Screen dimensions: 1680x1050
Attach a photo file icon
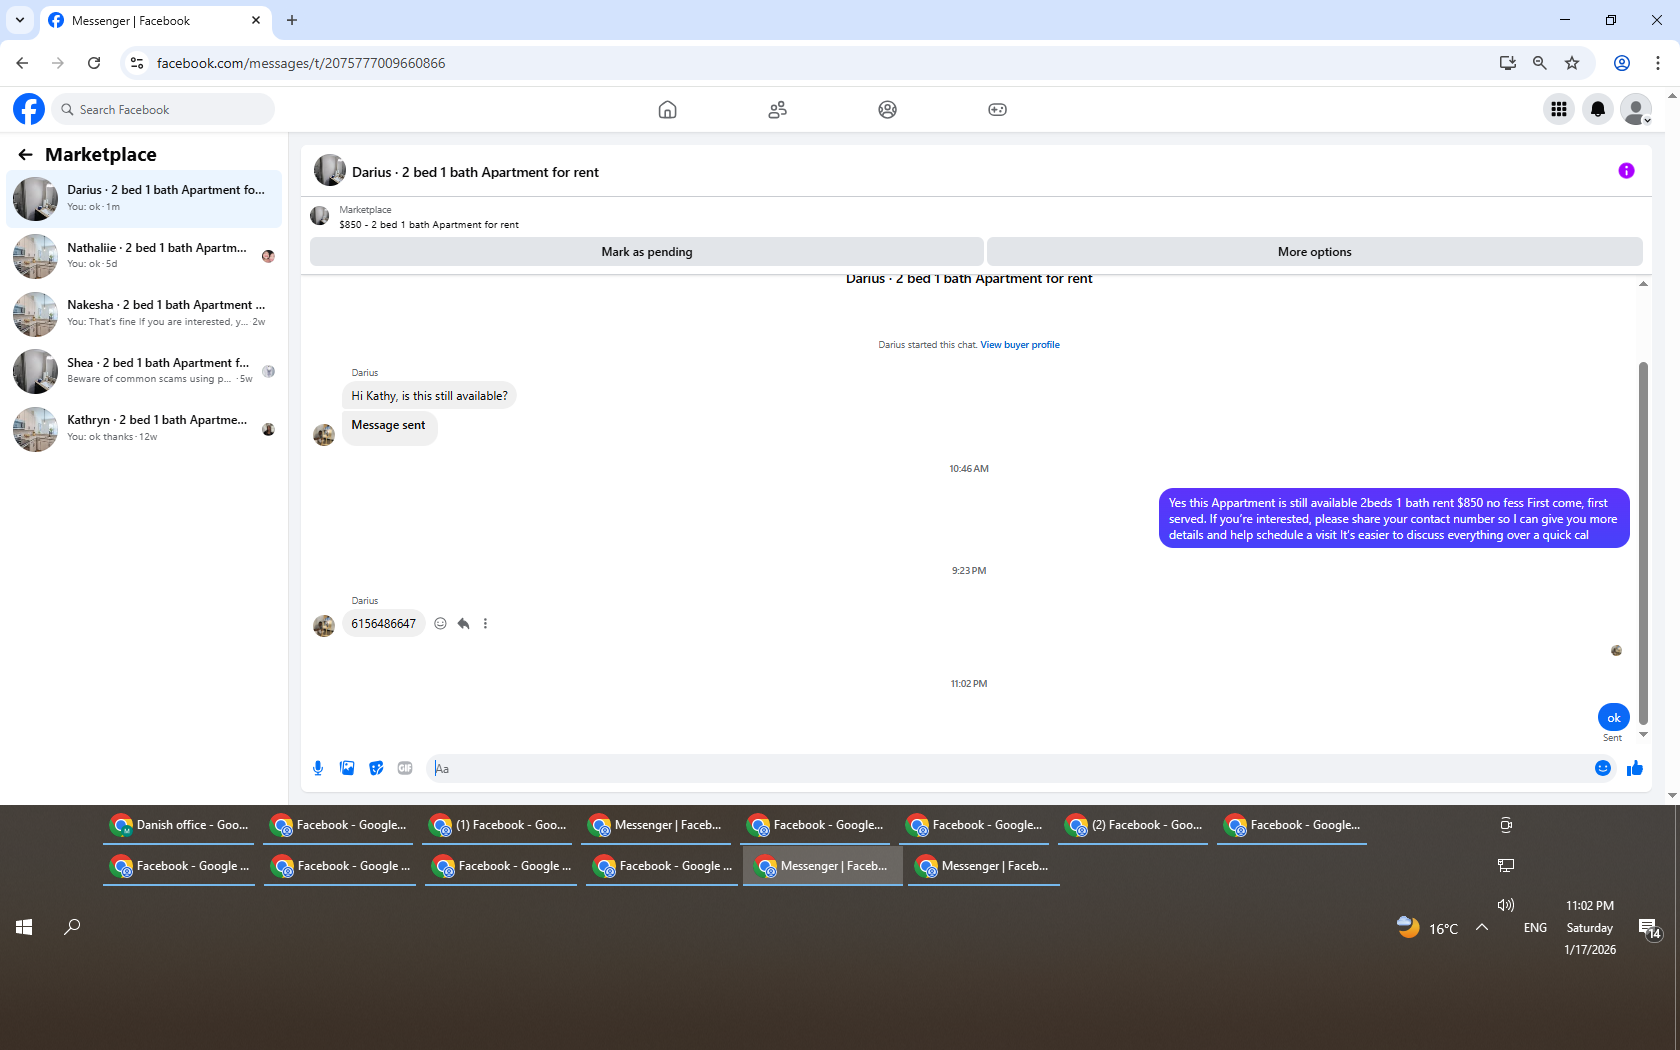347,768
